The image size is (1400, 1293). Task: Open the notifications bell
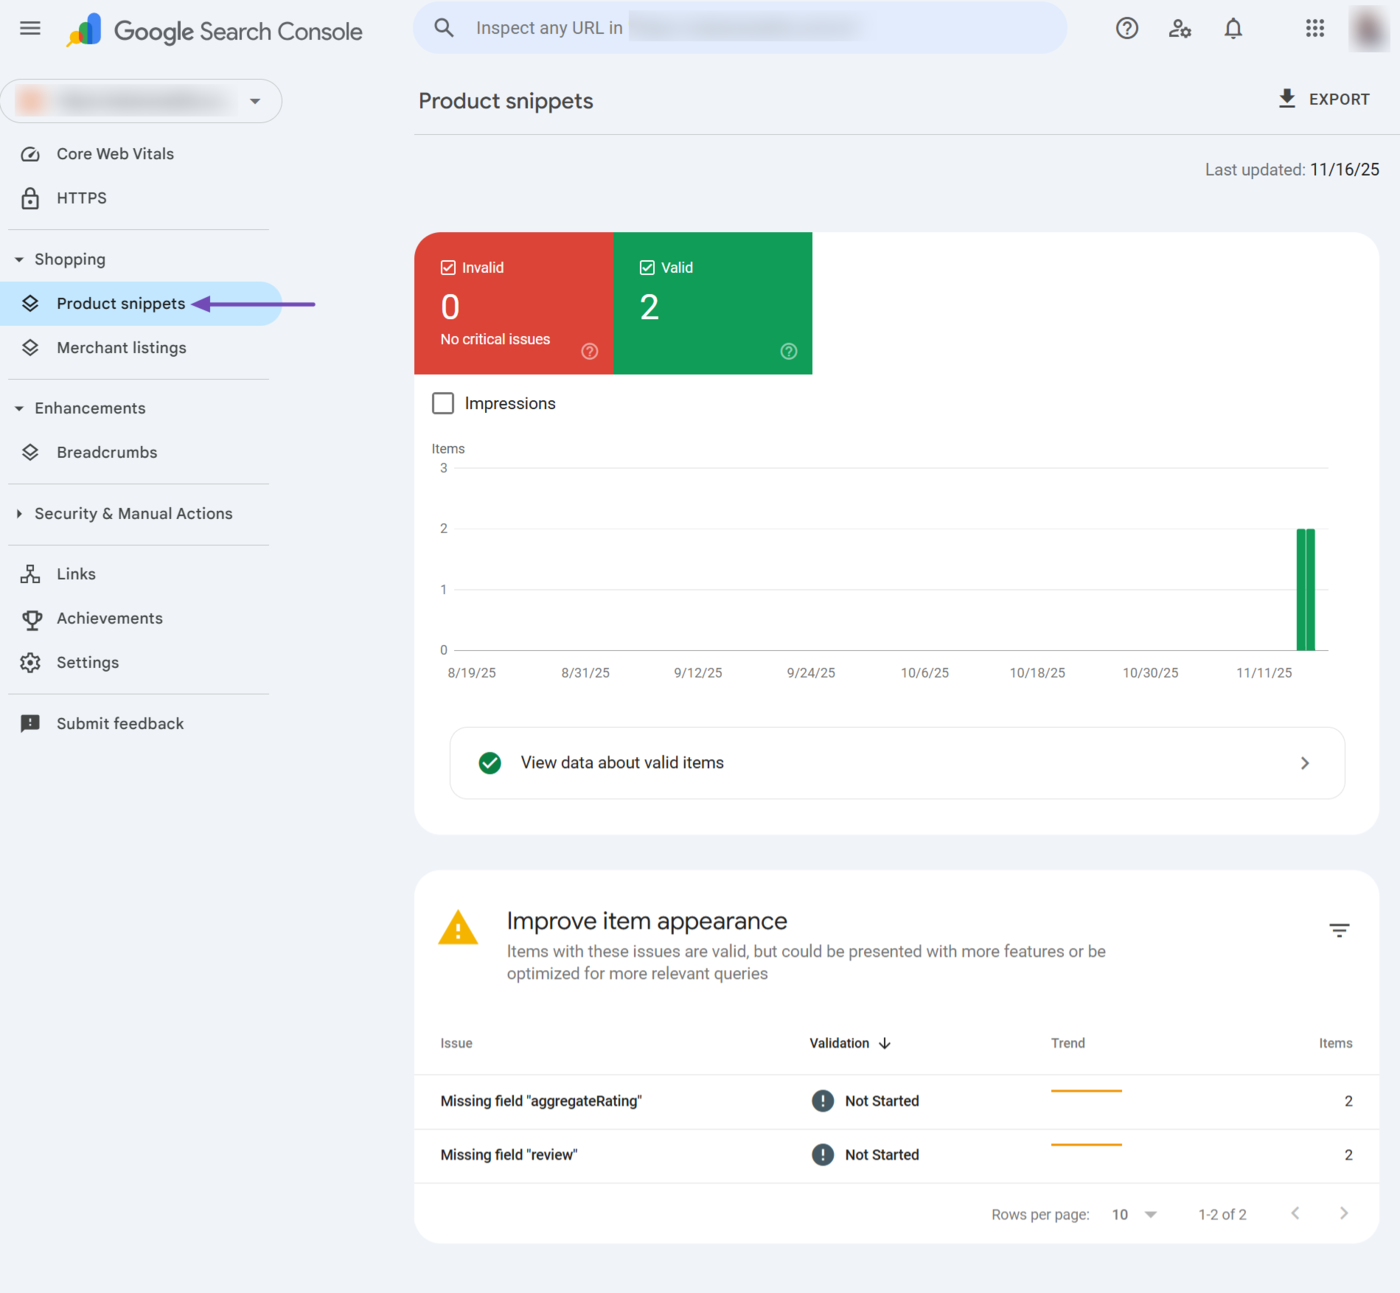click(x=1233, y=28)
